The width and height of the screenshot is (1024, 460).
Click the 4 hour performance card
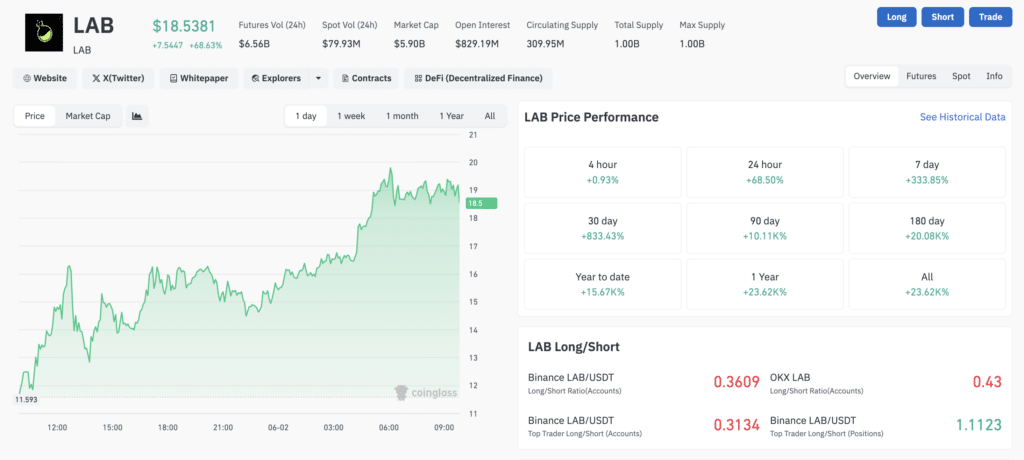point(602,172)
